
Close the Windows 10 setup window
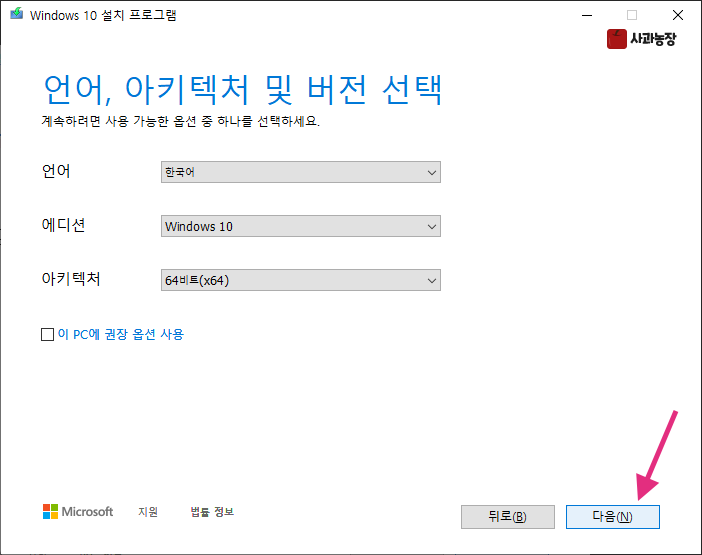tap(678, 15)
